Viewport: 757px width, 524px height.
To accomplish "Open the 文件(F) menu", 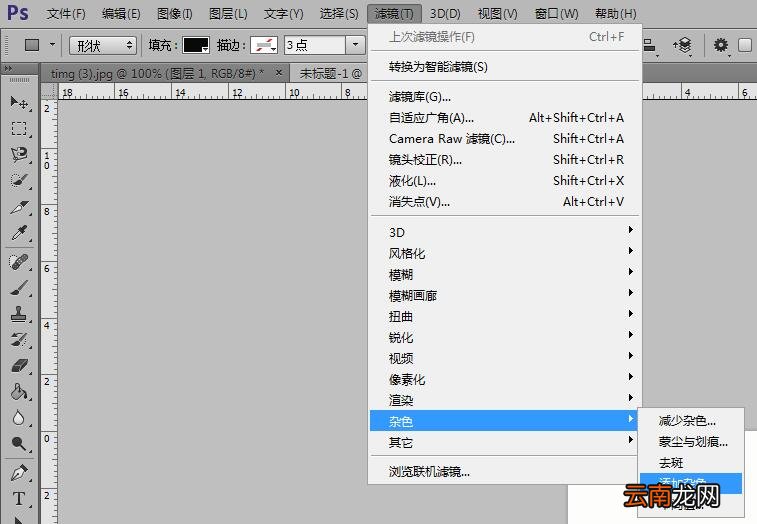I will pos(66,14).
